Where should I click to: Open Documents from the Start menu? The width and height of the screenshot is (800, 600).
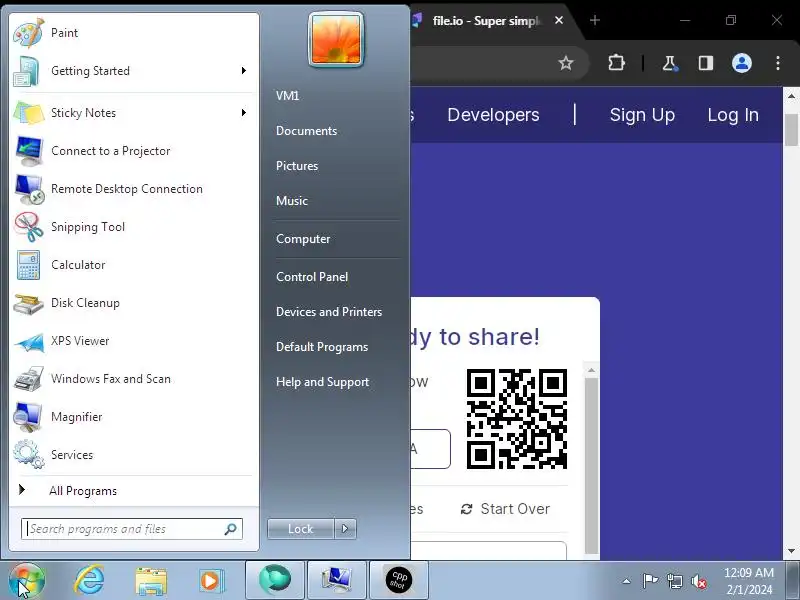(x=306, y=131)
